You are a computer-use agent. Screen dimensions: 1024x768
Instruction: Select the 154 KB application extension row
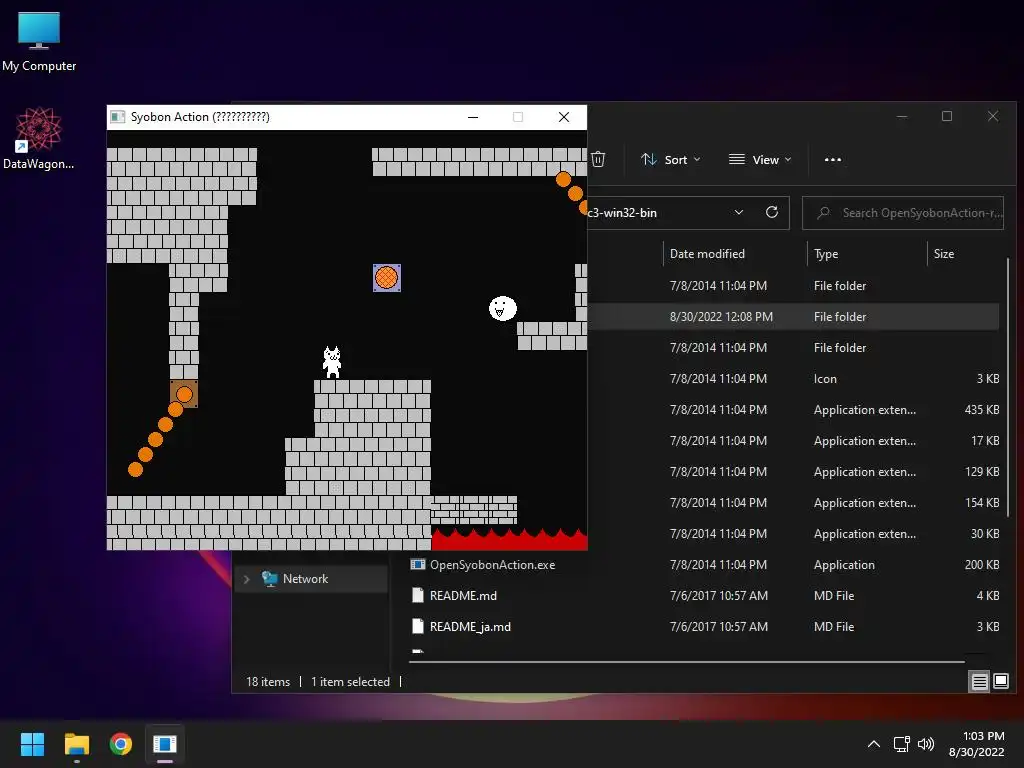click(x=793, y=503)
